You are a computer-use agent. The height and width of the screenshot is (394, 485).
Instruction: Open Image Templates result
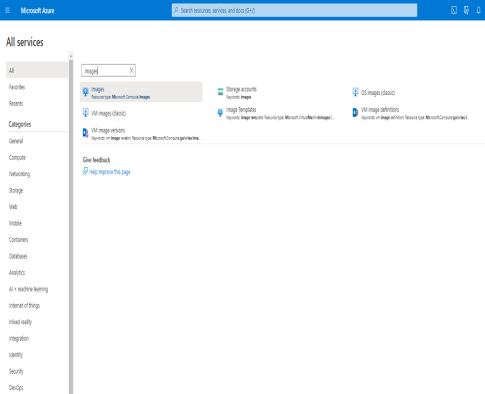coord(241,110)
